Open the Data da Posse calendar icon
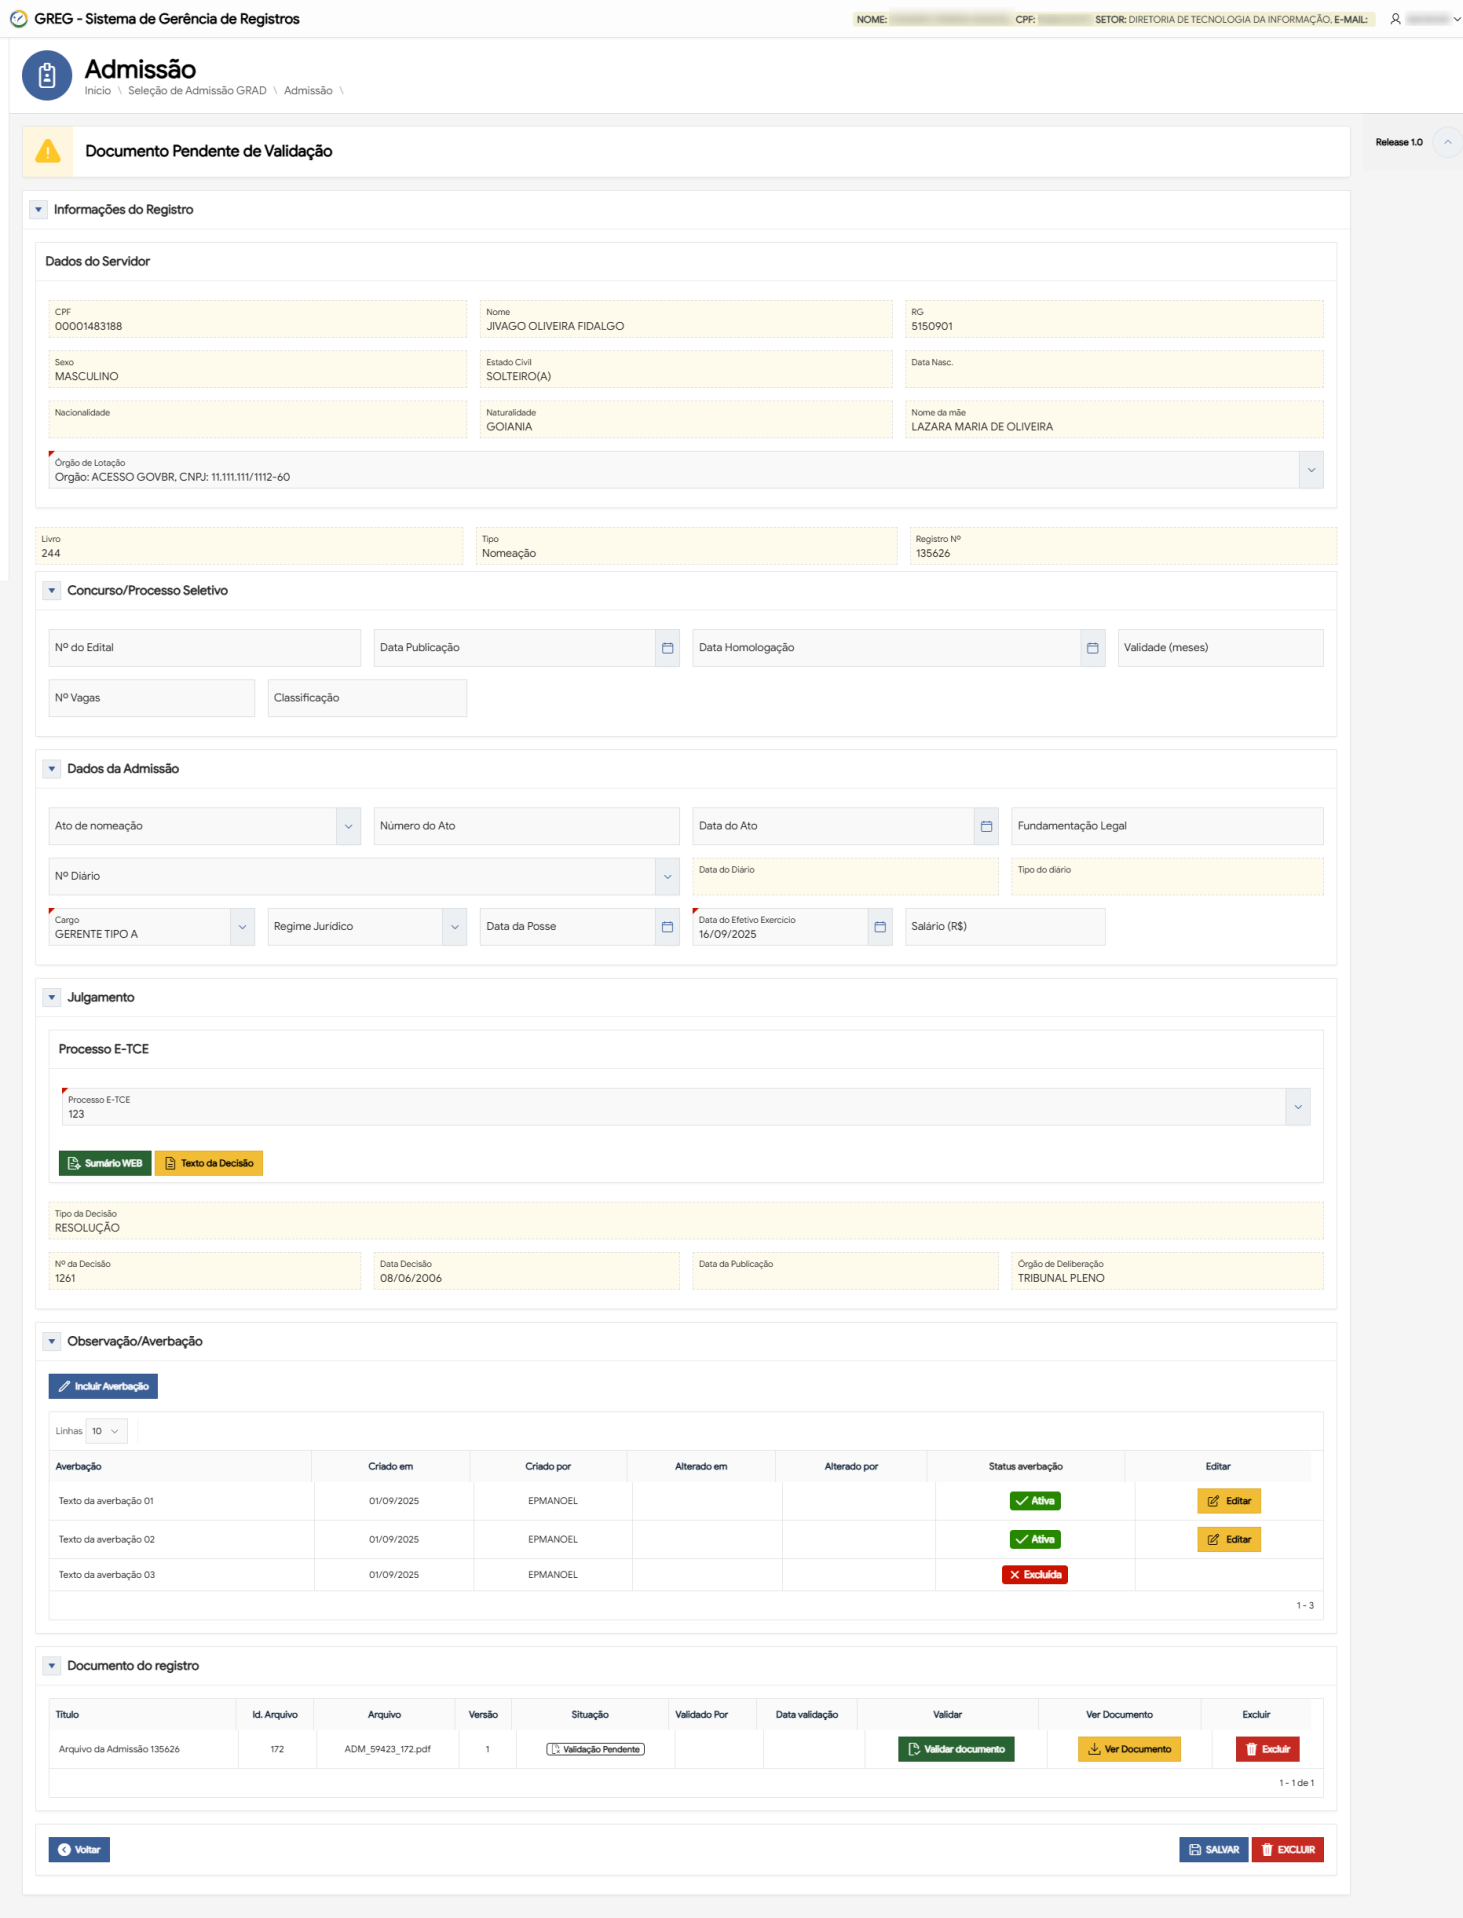Image resolution: width=1463 pixels, height=1918 pixels. [x=667, y=927]
